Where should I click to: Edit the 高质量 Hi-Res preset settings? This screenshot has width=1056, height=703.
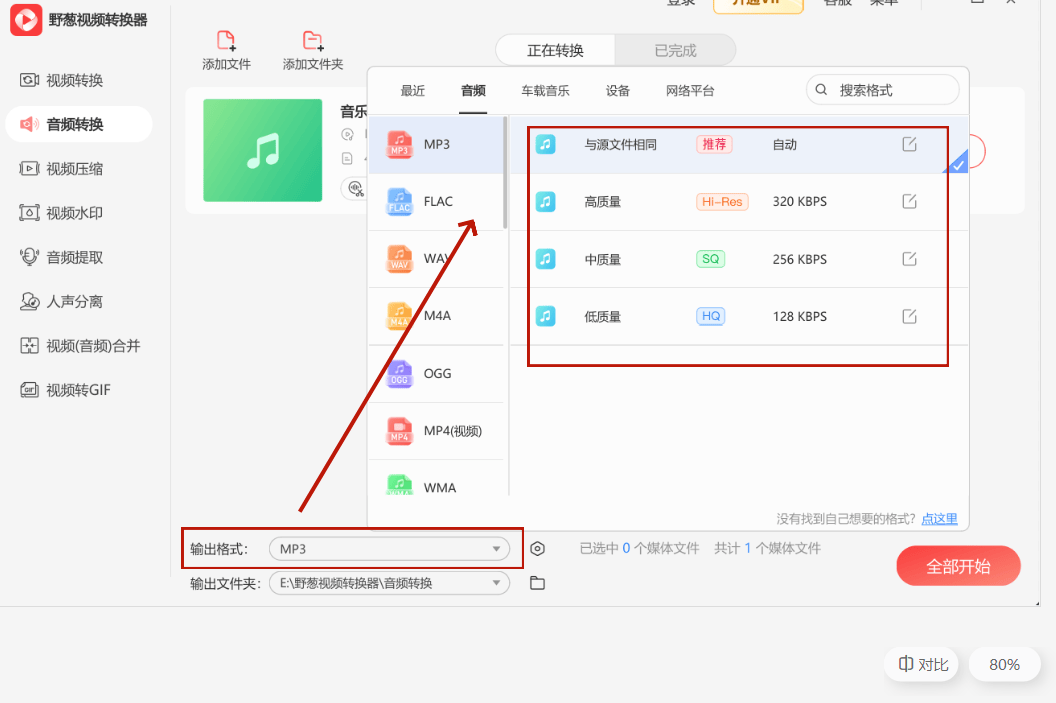909,201
